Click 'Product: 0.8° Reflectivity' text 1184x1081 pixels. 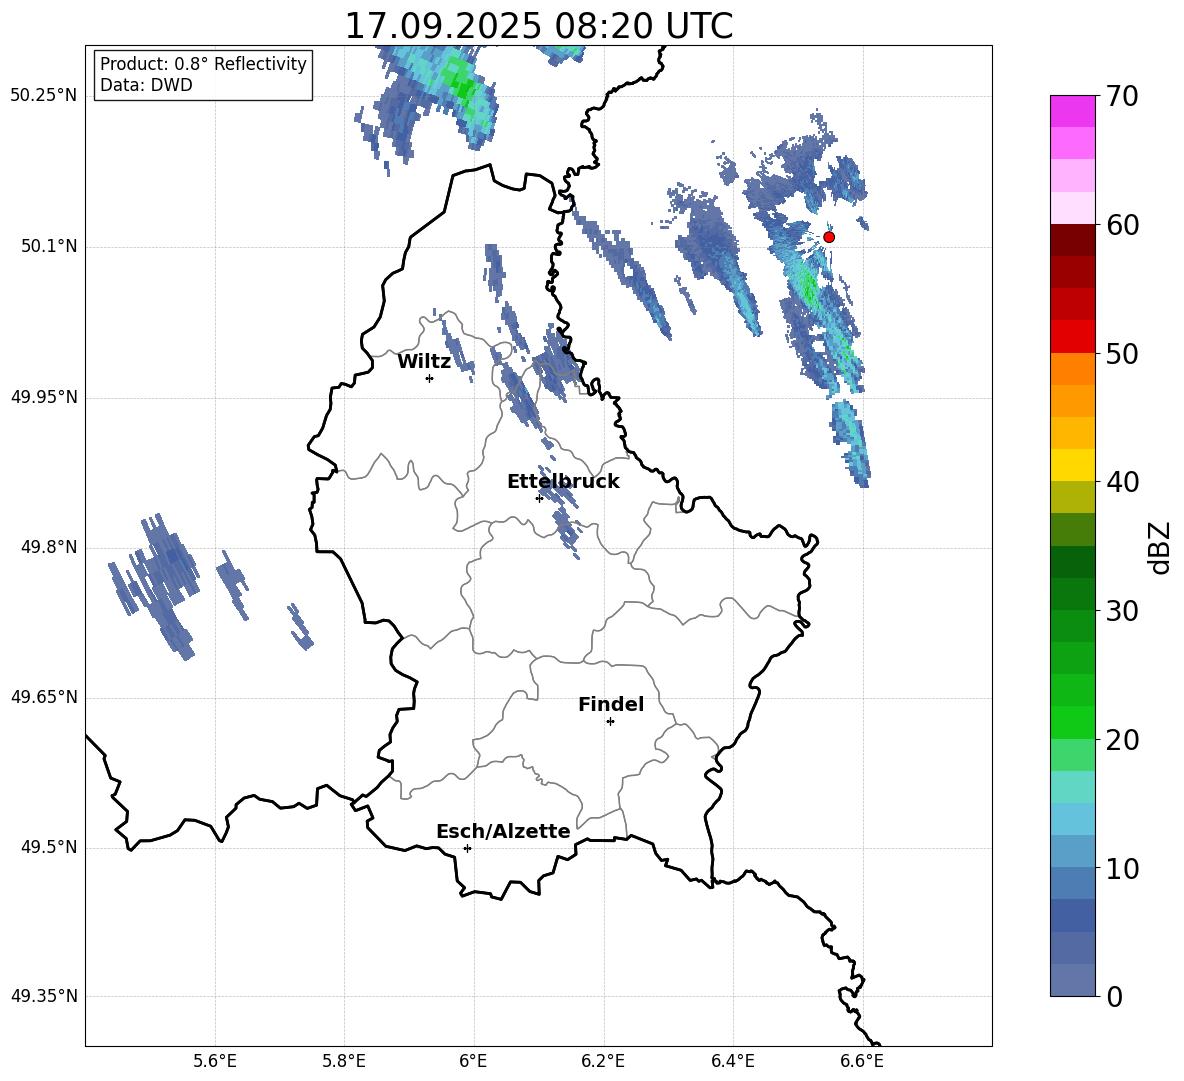pos(203,64)
